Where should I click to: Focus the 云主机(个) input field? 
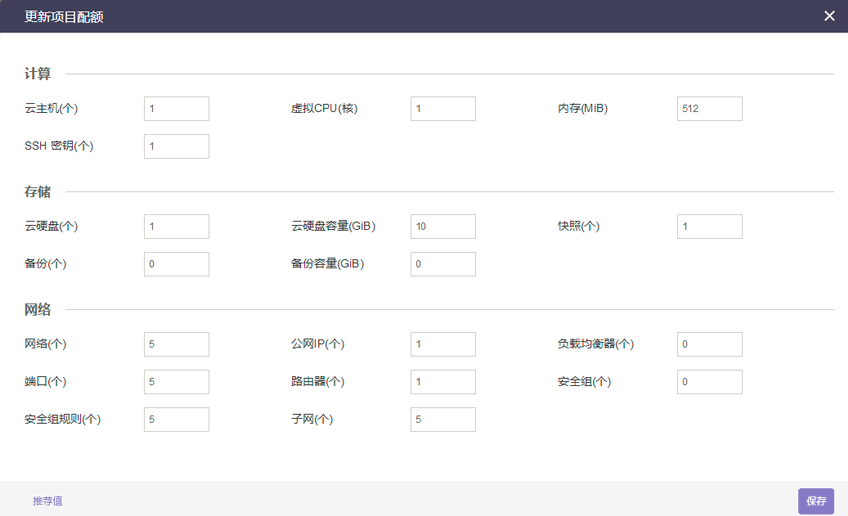coord(176,109)
